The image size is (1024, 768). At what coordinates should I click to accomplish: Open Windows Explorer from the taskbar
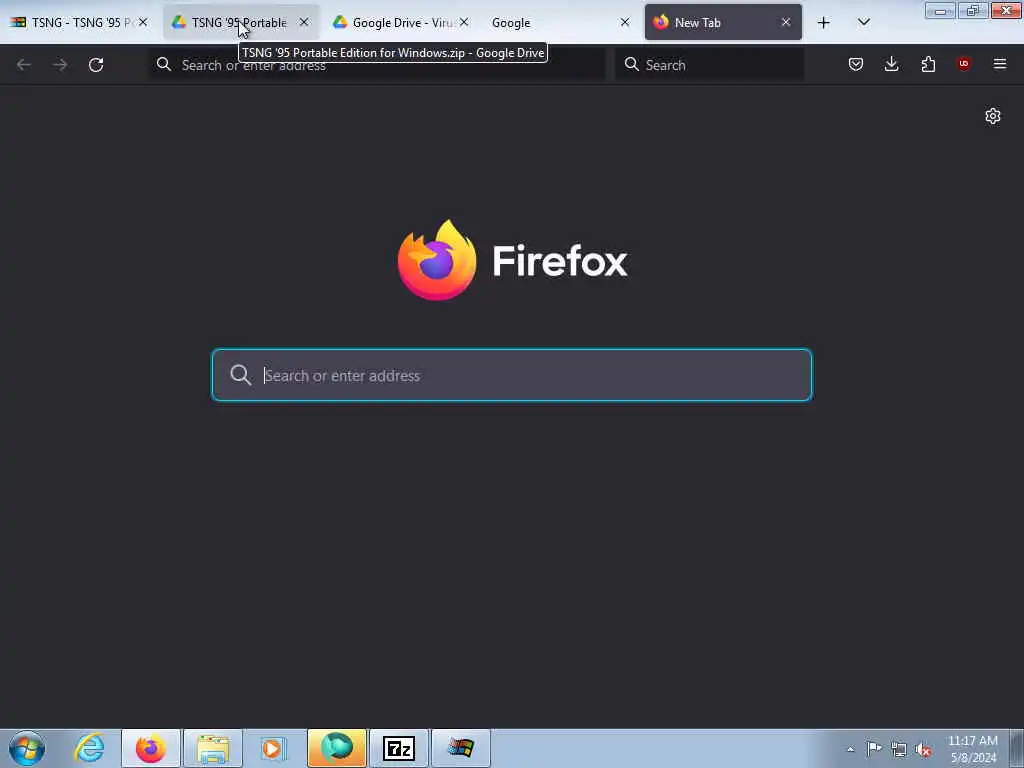[x=213, y=748]
